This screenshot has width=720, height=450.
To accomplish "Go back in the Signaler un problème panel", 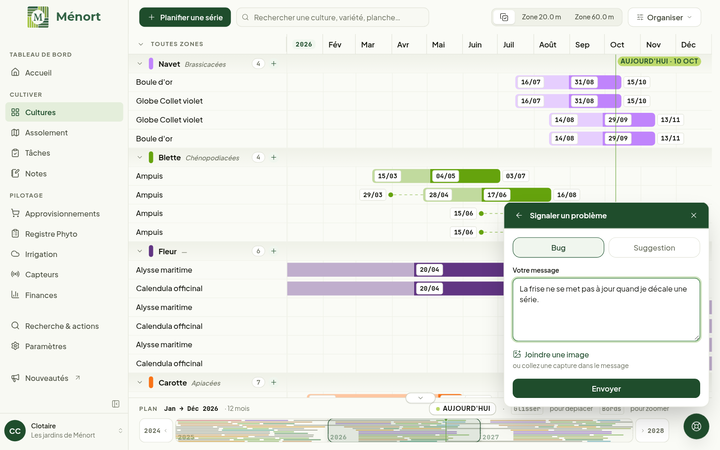I will click(519, 215).
